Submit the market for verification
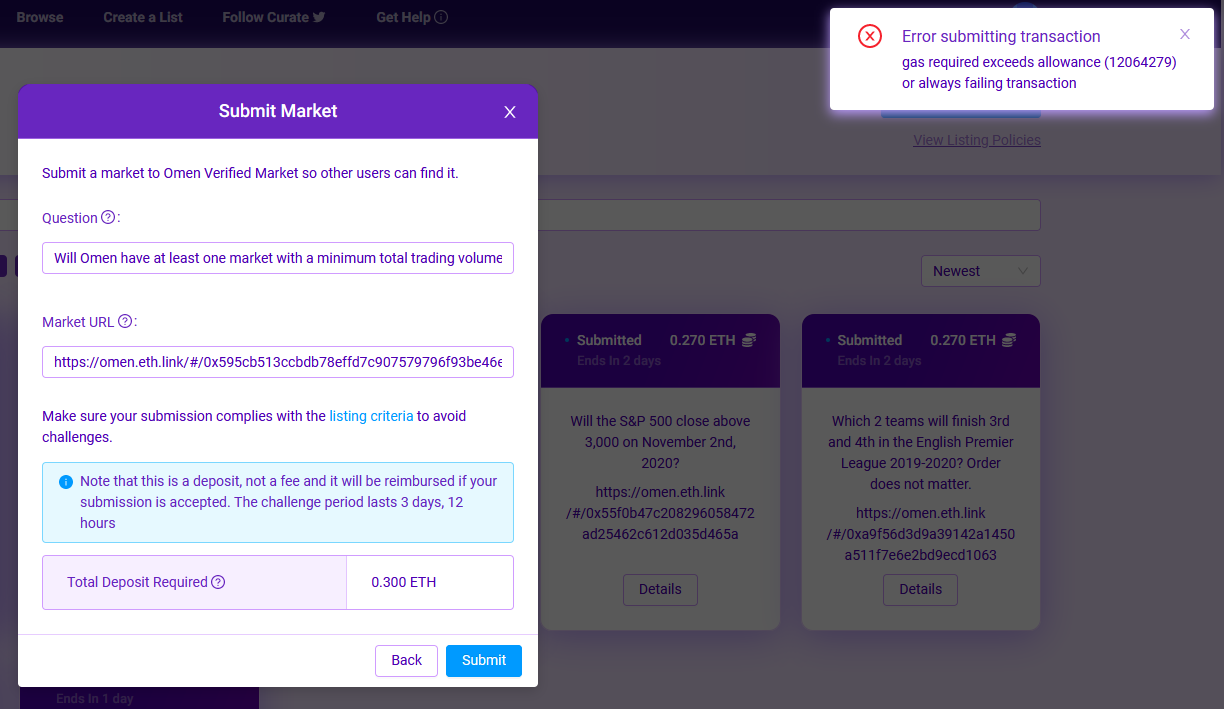This screenshot has width=1224, height=709. [x=483, y=660]
